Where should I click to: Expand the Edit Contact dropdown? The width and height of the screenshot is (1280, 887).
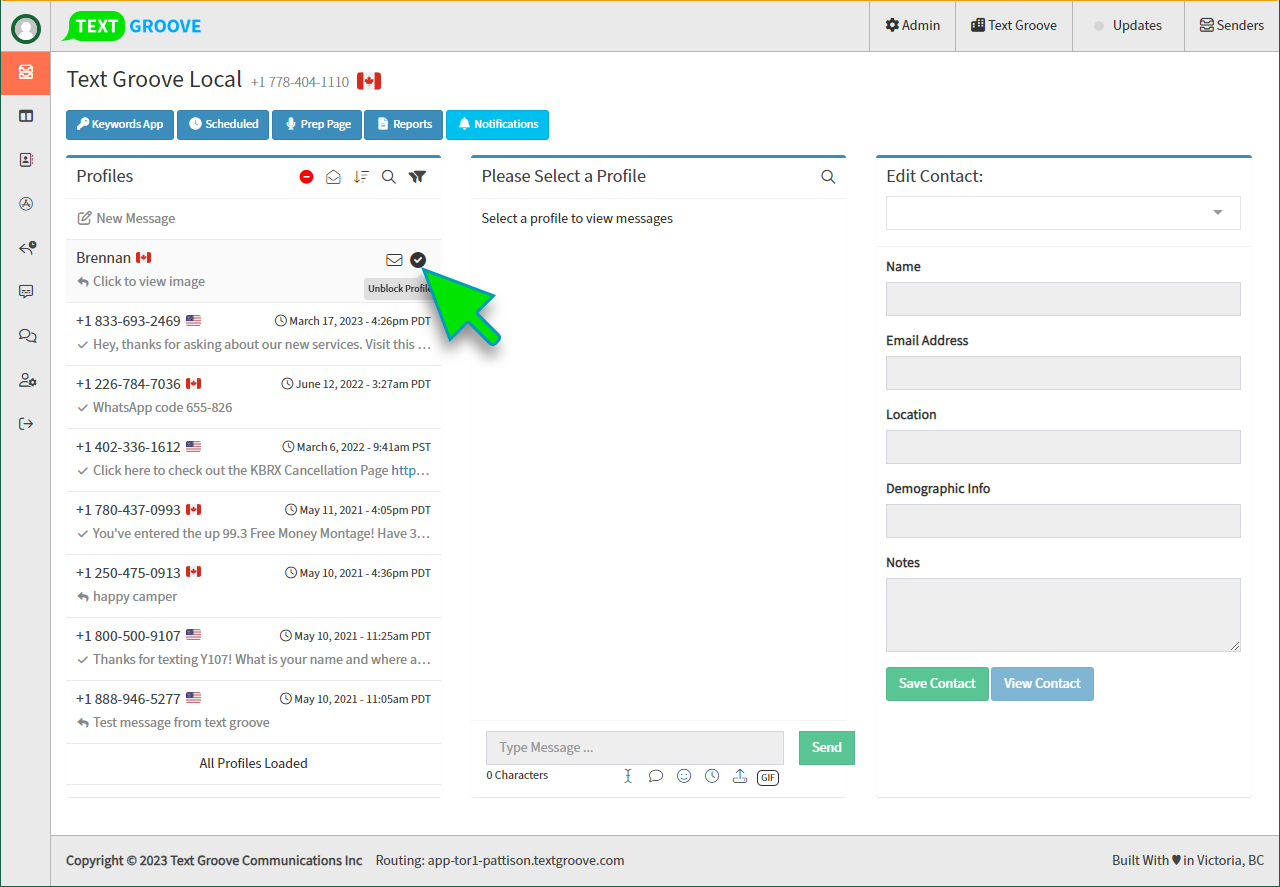(x=1063, y=213)
